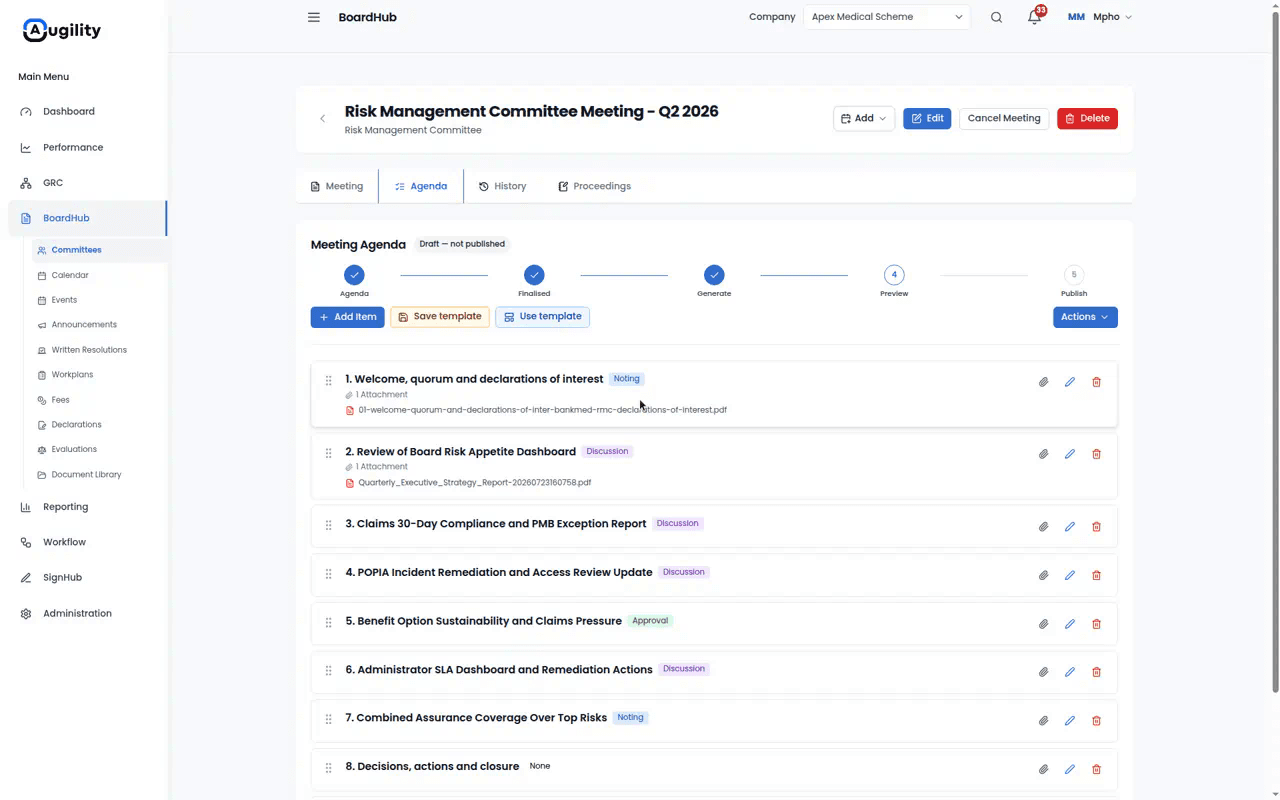Attach file to Welcome, quorum agenda item
The width and height of the screenshot is (1280, 800).
click(1043, 382)
